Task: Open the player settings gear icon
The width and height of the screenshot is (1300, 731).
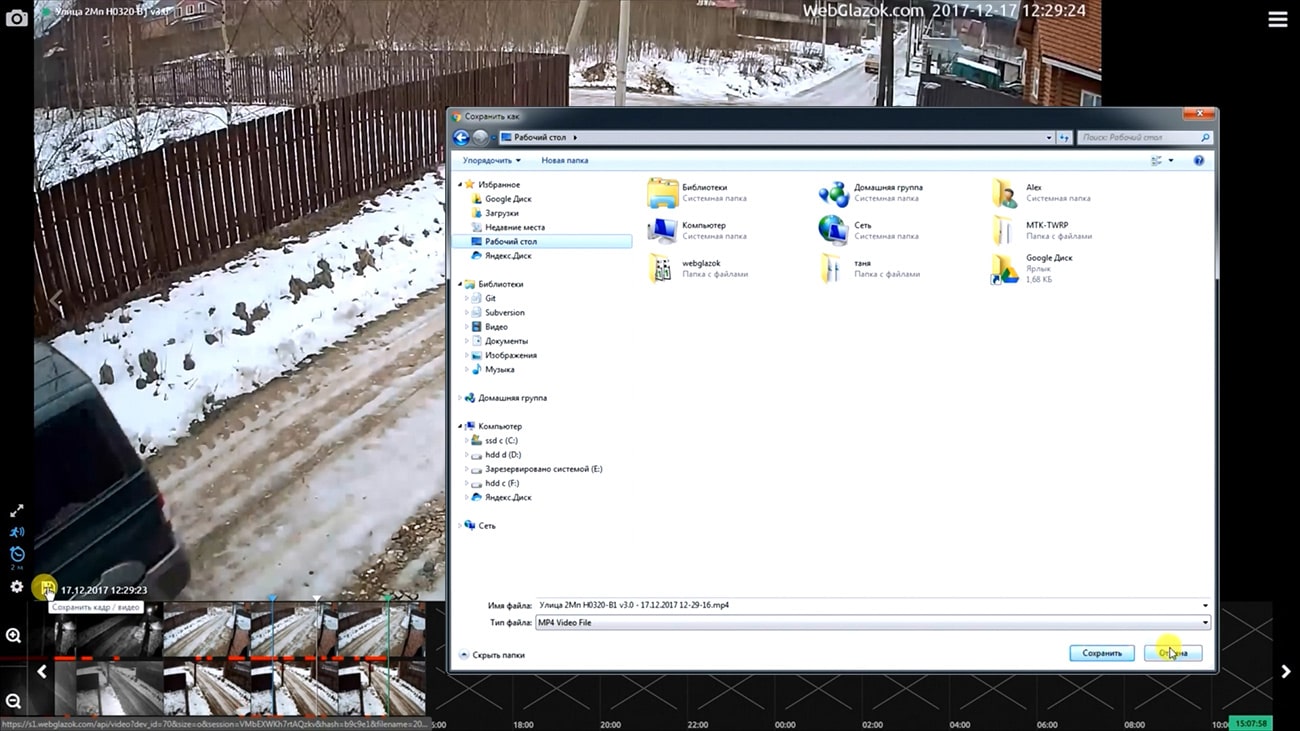Action: (x=16, y=587)
